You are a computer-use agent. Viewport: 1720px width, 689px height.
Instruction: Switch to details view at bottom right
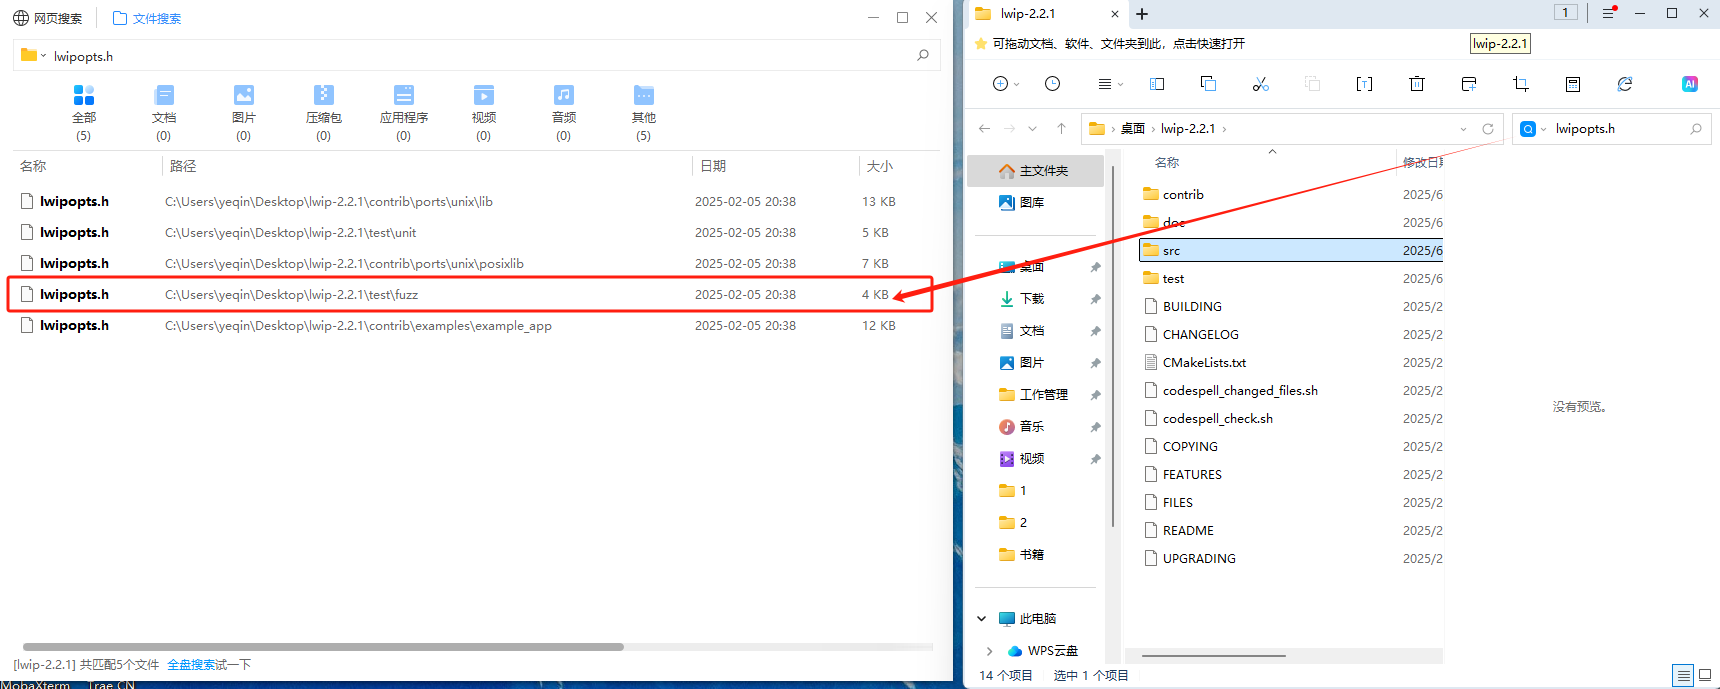click(1683, 676)
